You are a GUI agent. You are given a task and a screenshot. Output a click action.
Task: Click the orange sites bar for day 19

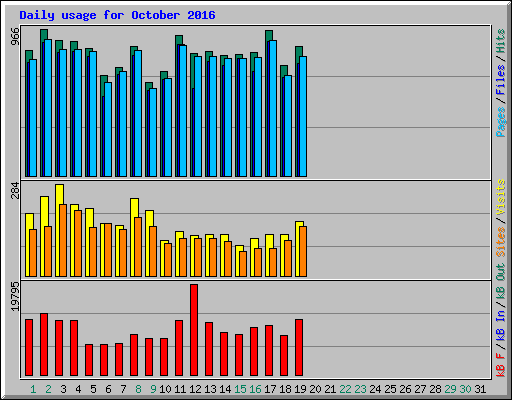pyautogui.click(x=303, y=251)
